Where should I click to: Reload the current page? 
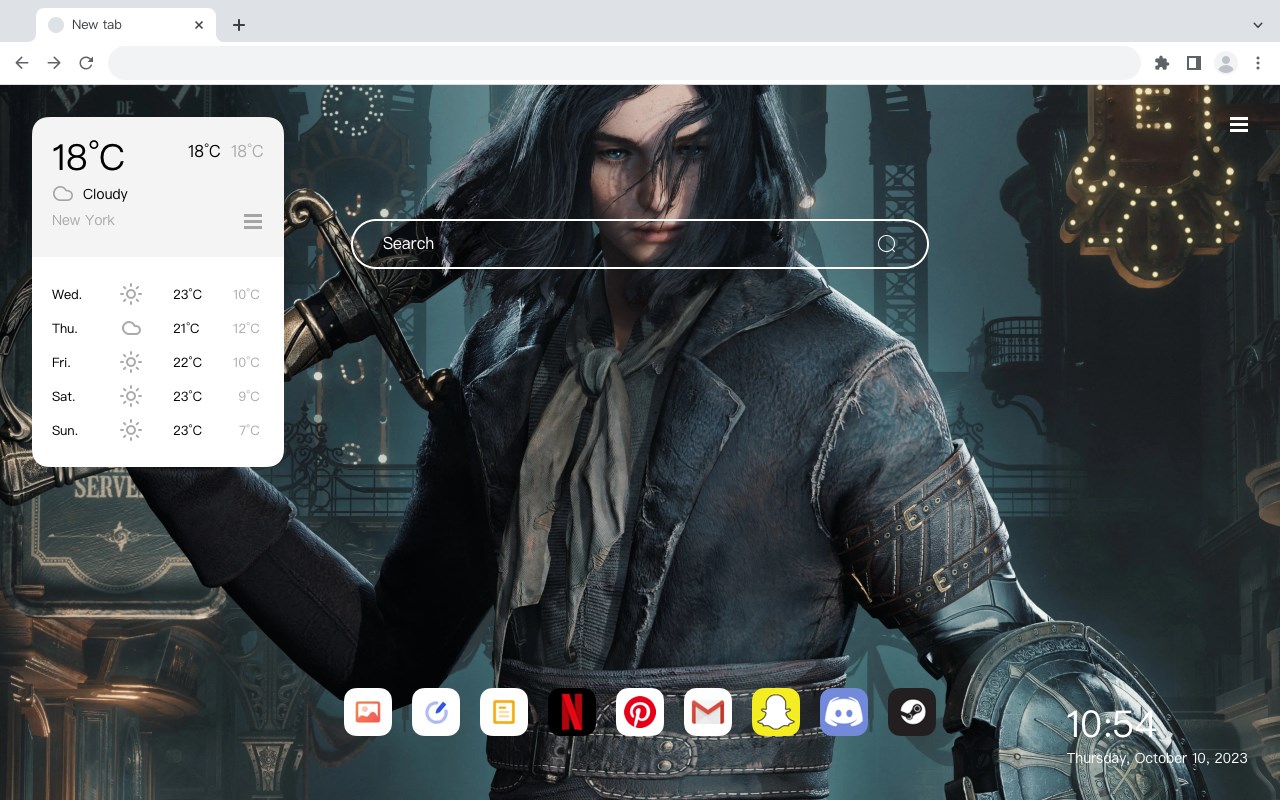[x=86, y=63]
